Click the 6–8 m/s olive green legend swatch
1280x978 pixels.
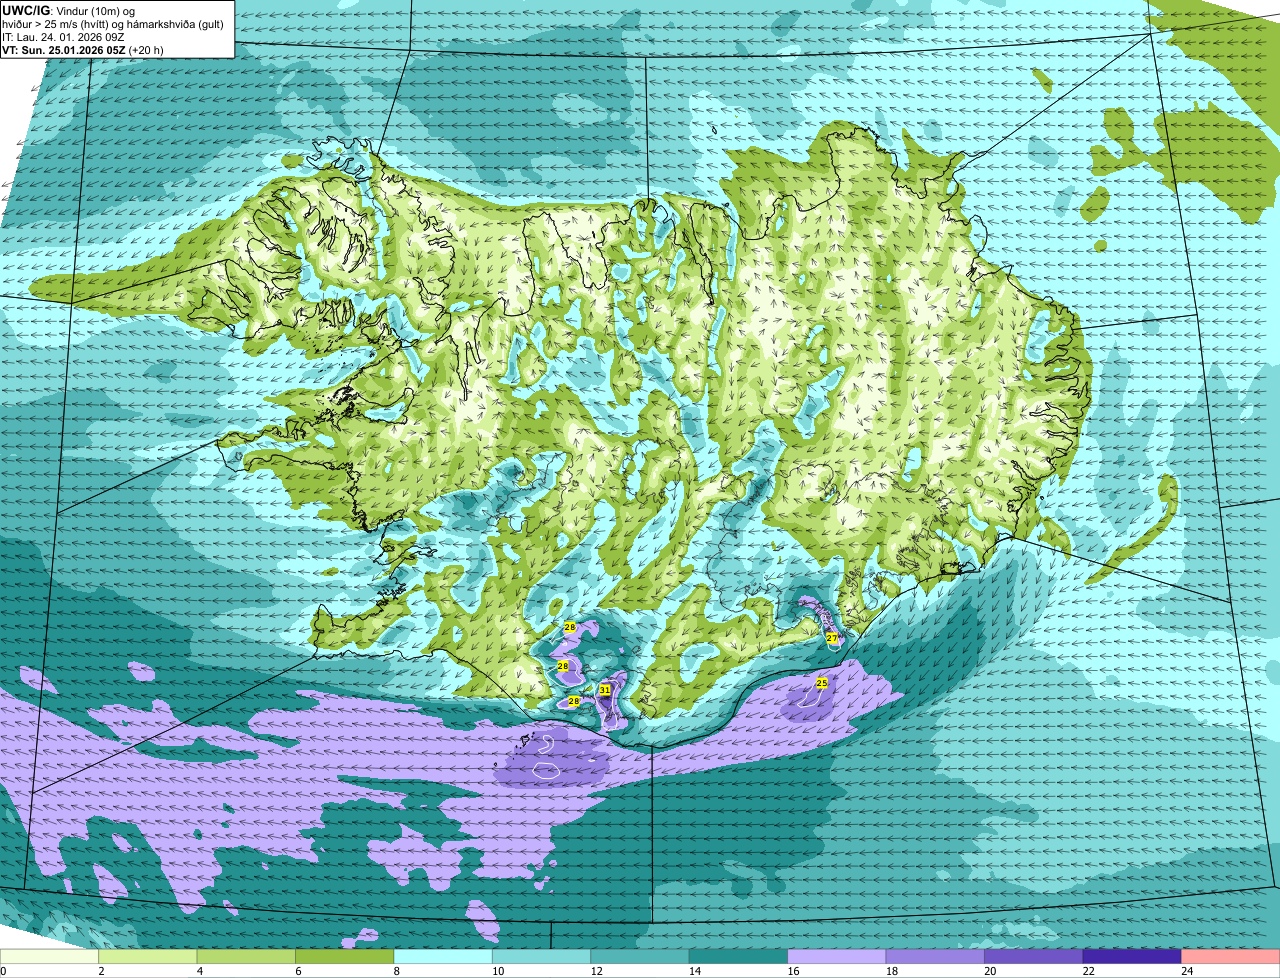345,957
